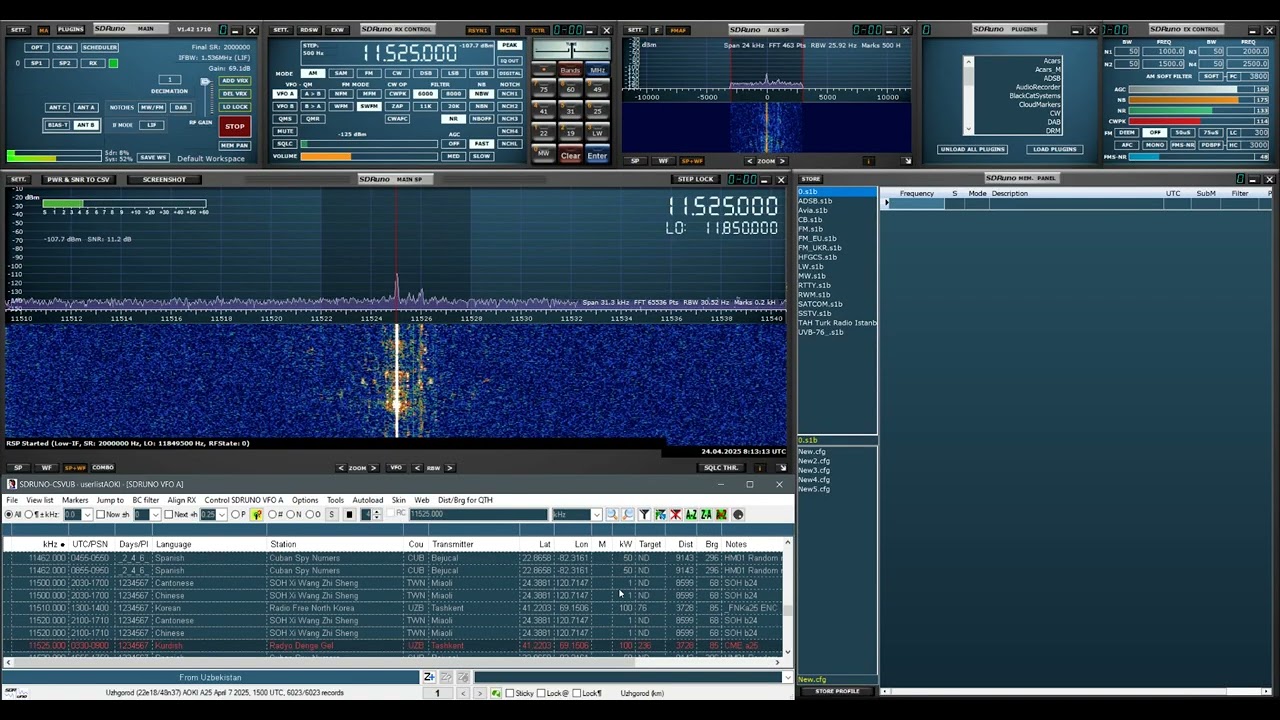This screenshot has width=1280, height=720.
Task: Click the resize arrow icon in Main SP corner
Action: coord(783,467)
